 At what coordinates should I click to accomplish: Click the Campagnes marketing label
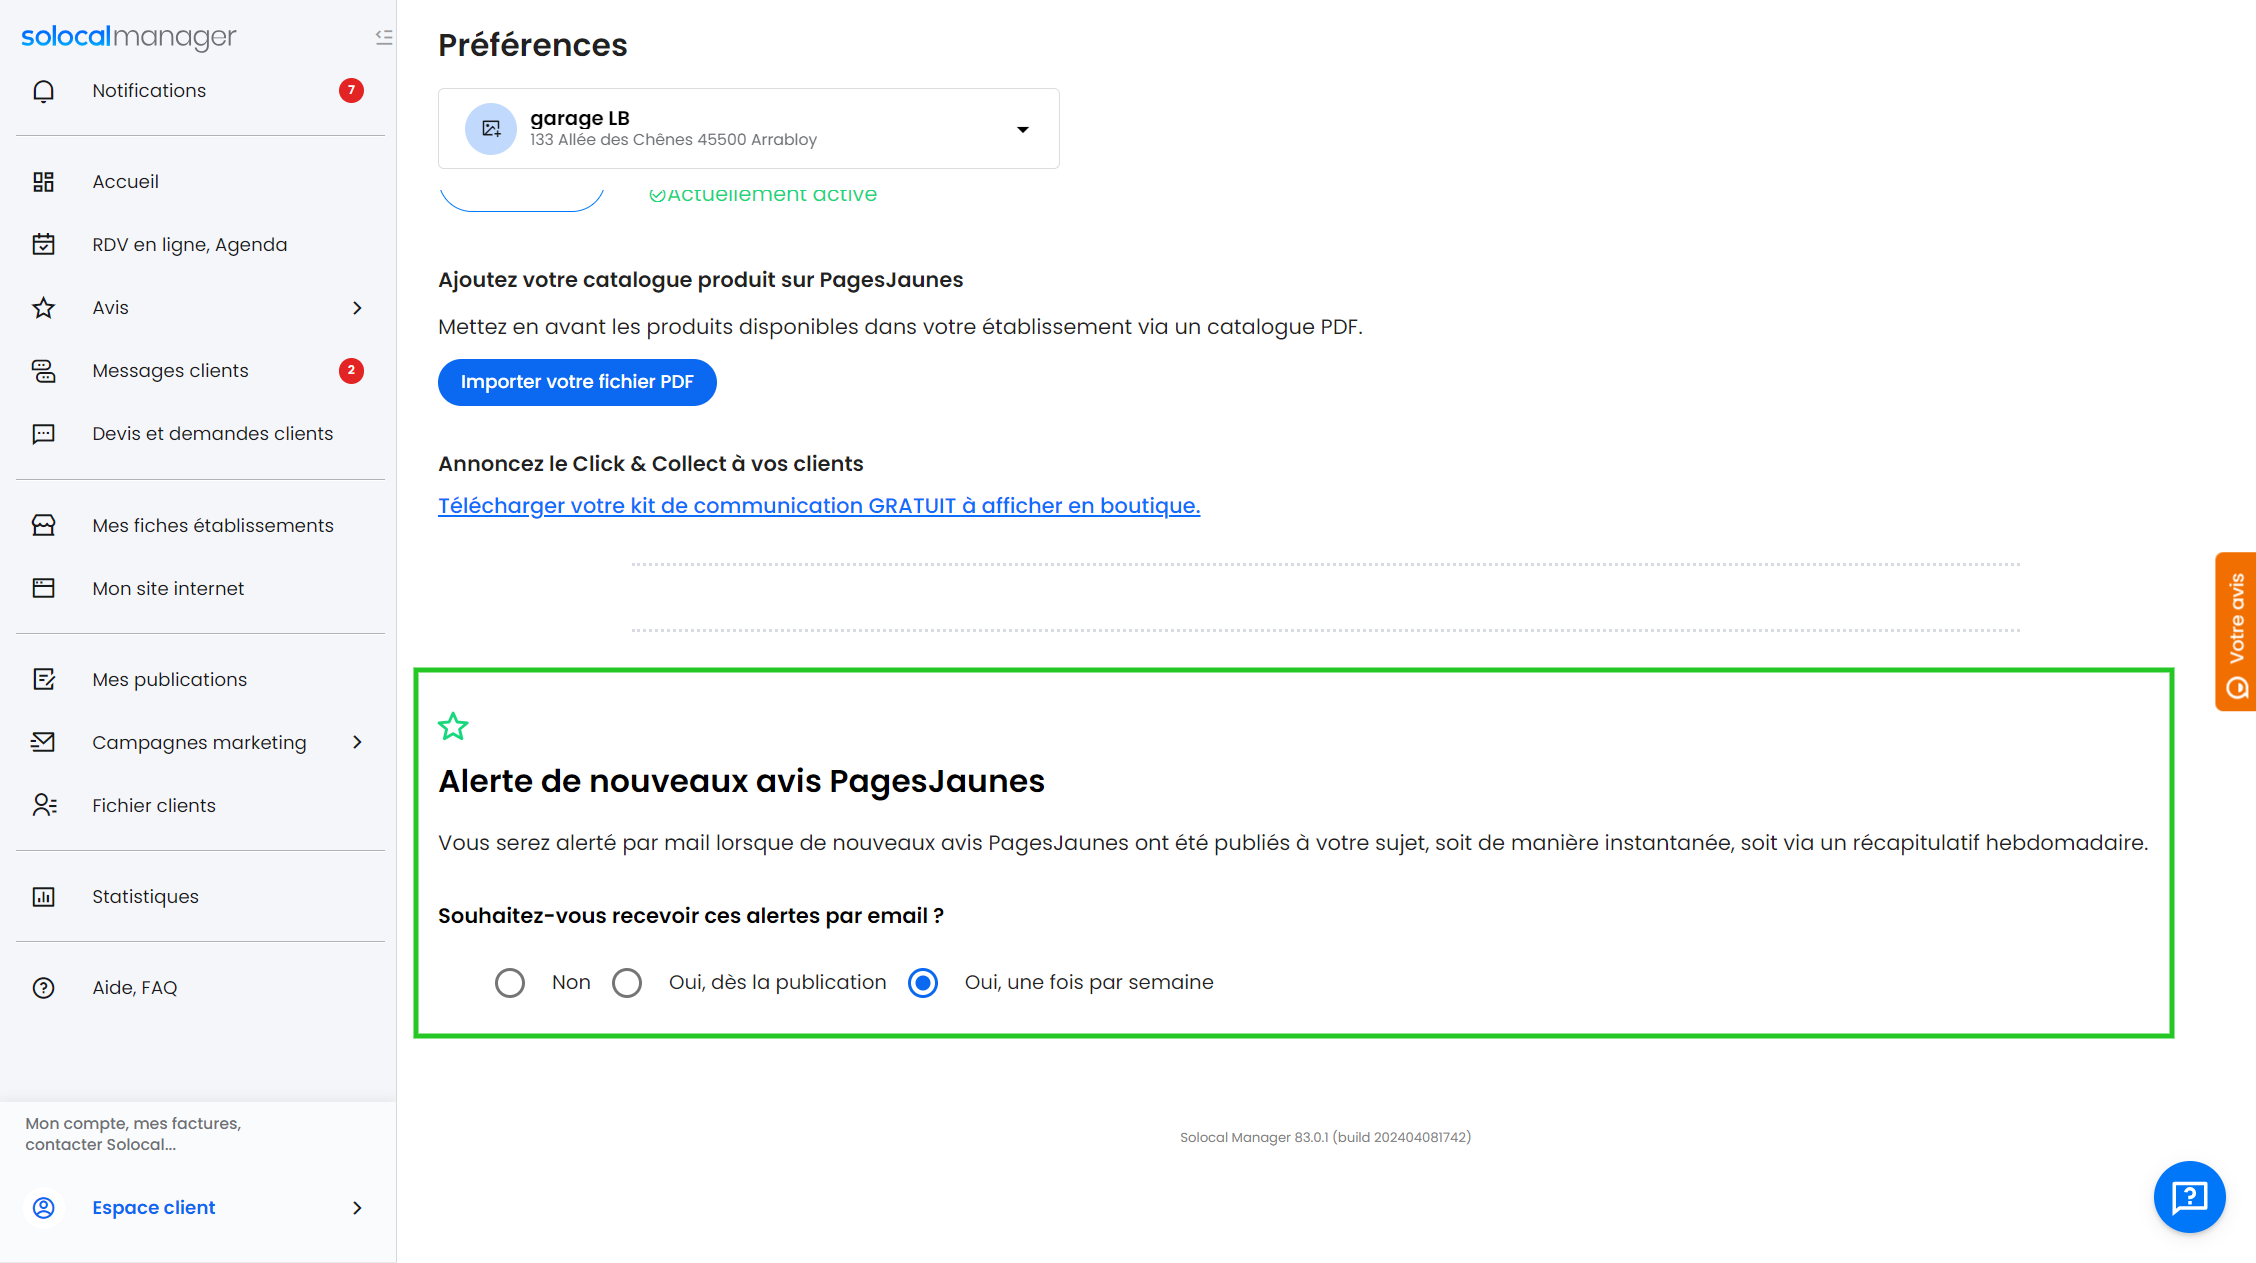coord(199,743)
